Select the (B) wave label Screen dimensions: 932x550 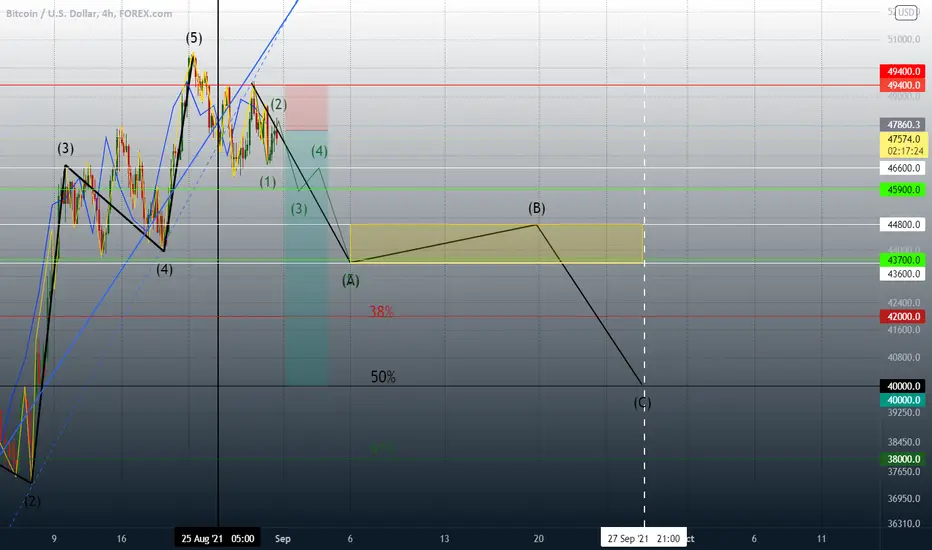coord(537,208)
